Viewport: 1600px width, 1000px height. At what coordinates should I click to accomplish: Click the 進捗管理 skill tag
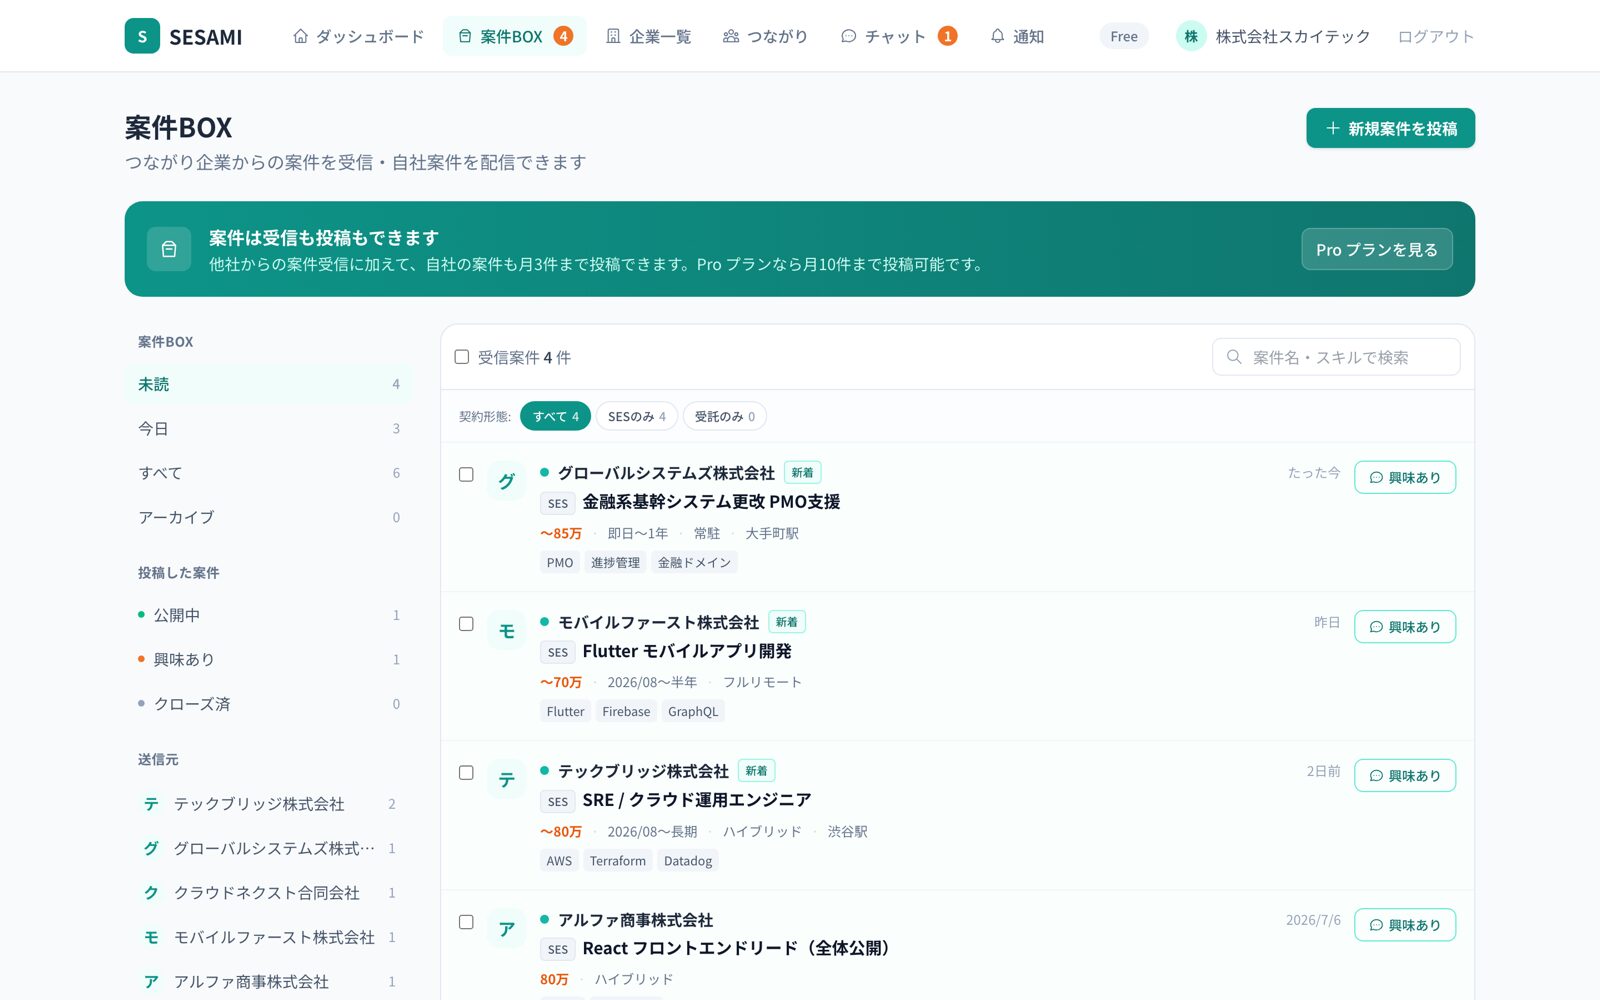615,562
